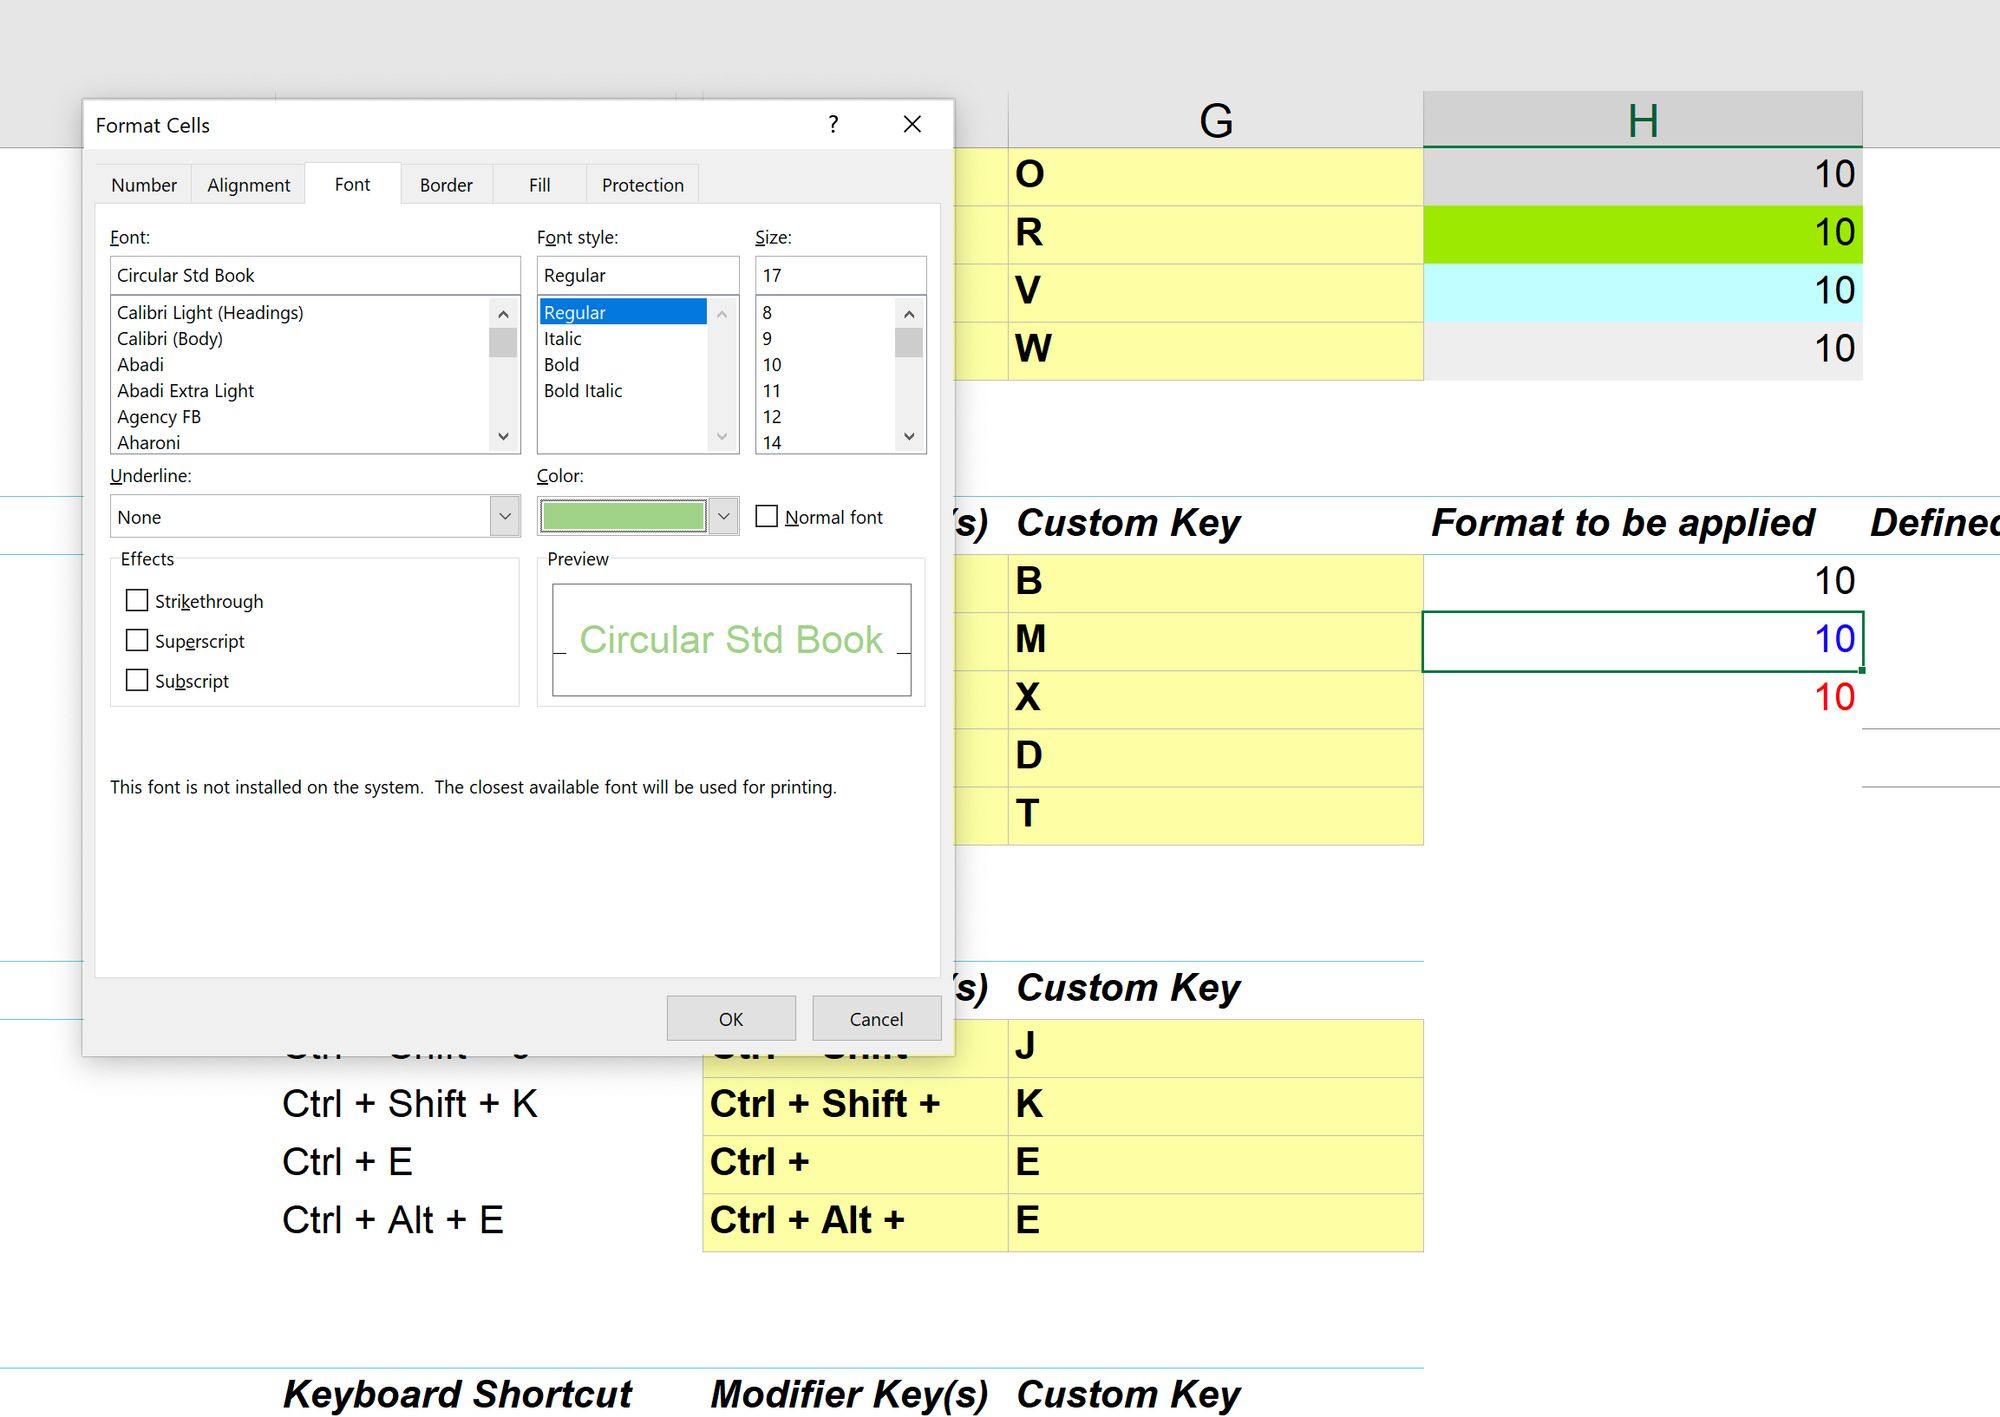Image resolution: width=2000 pixels, height=1417 pixels.
Task: Select column G header
Action: [1215, 120]
